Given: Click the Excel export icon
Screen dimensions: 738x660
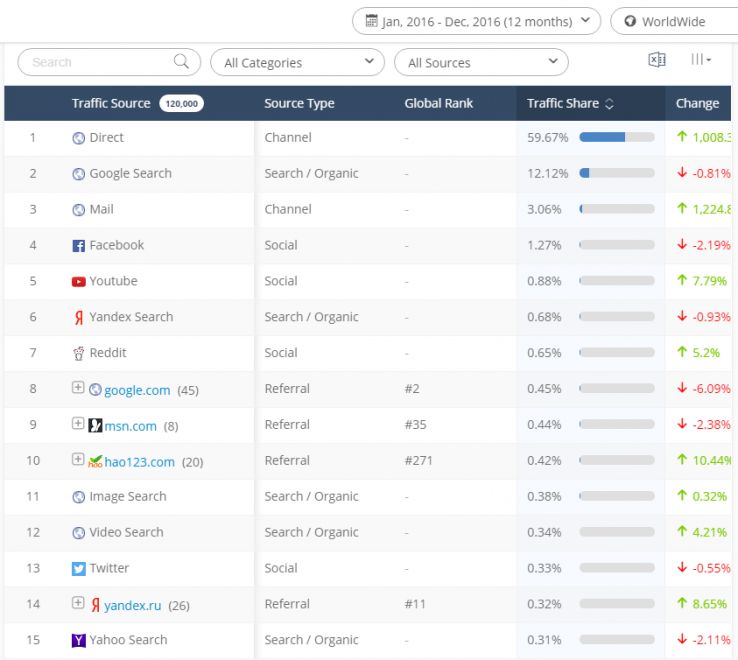Looking at the screenshot, I should (657, 61).
